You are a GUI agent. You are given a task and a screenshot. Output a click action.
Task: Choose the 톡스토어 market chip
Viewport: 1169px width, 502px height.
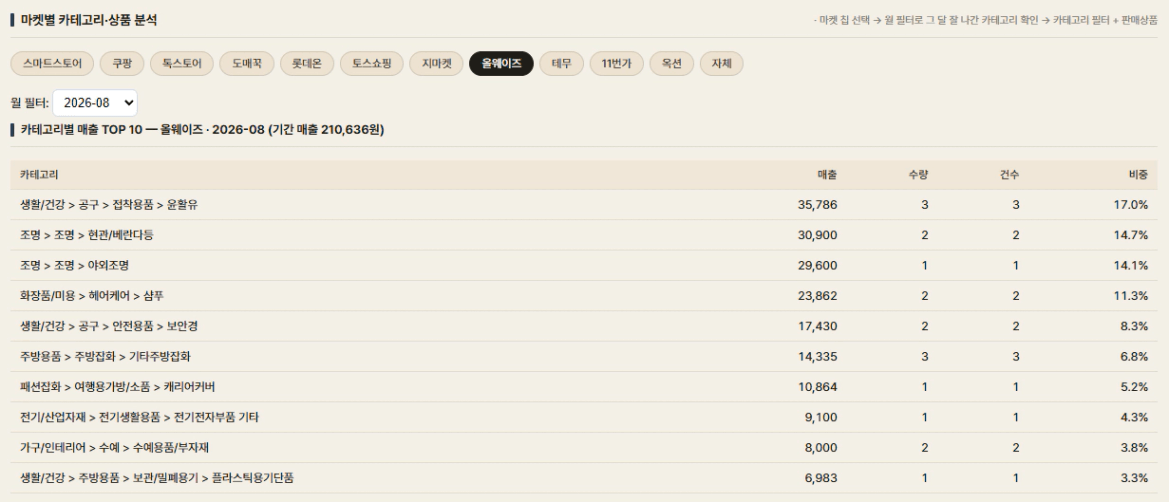pos(181,64)
